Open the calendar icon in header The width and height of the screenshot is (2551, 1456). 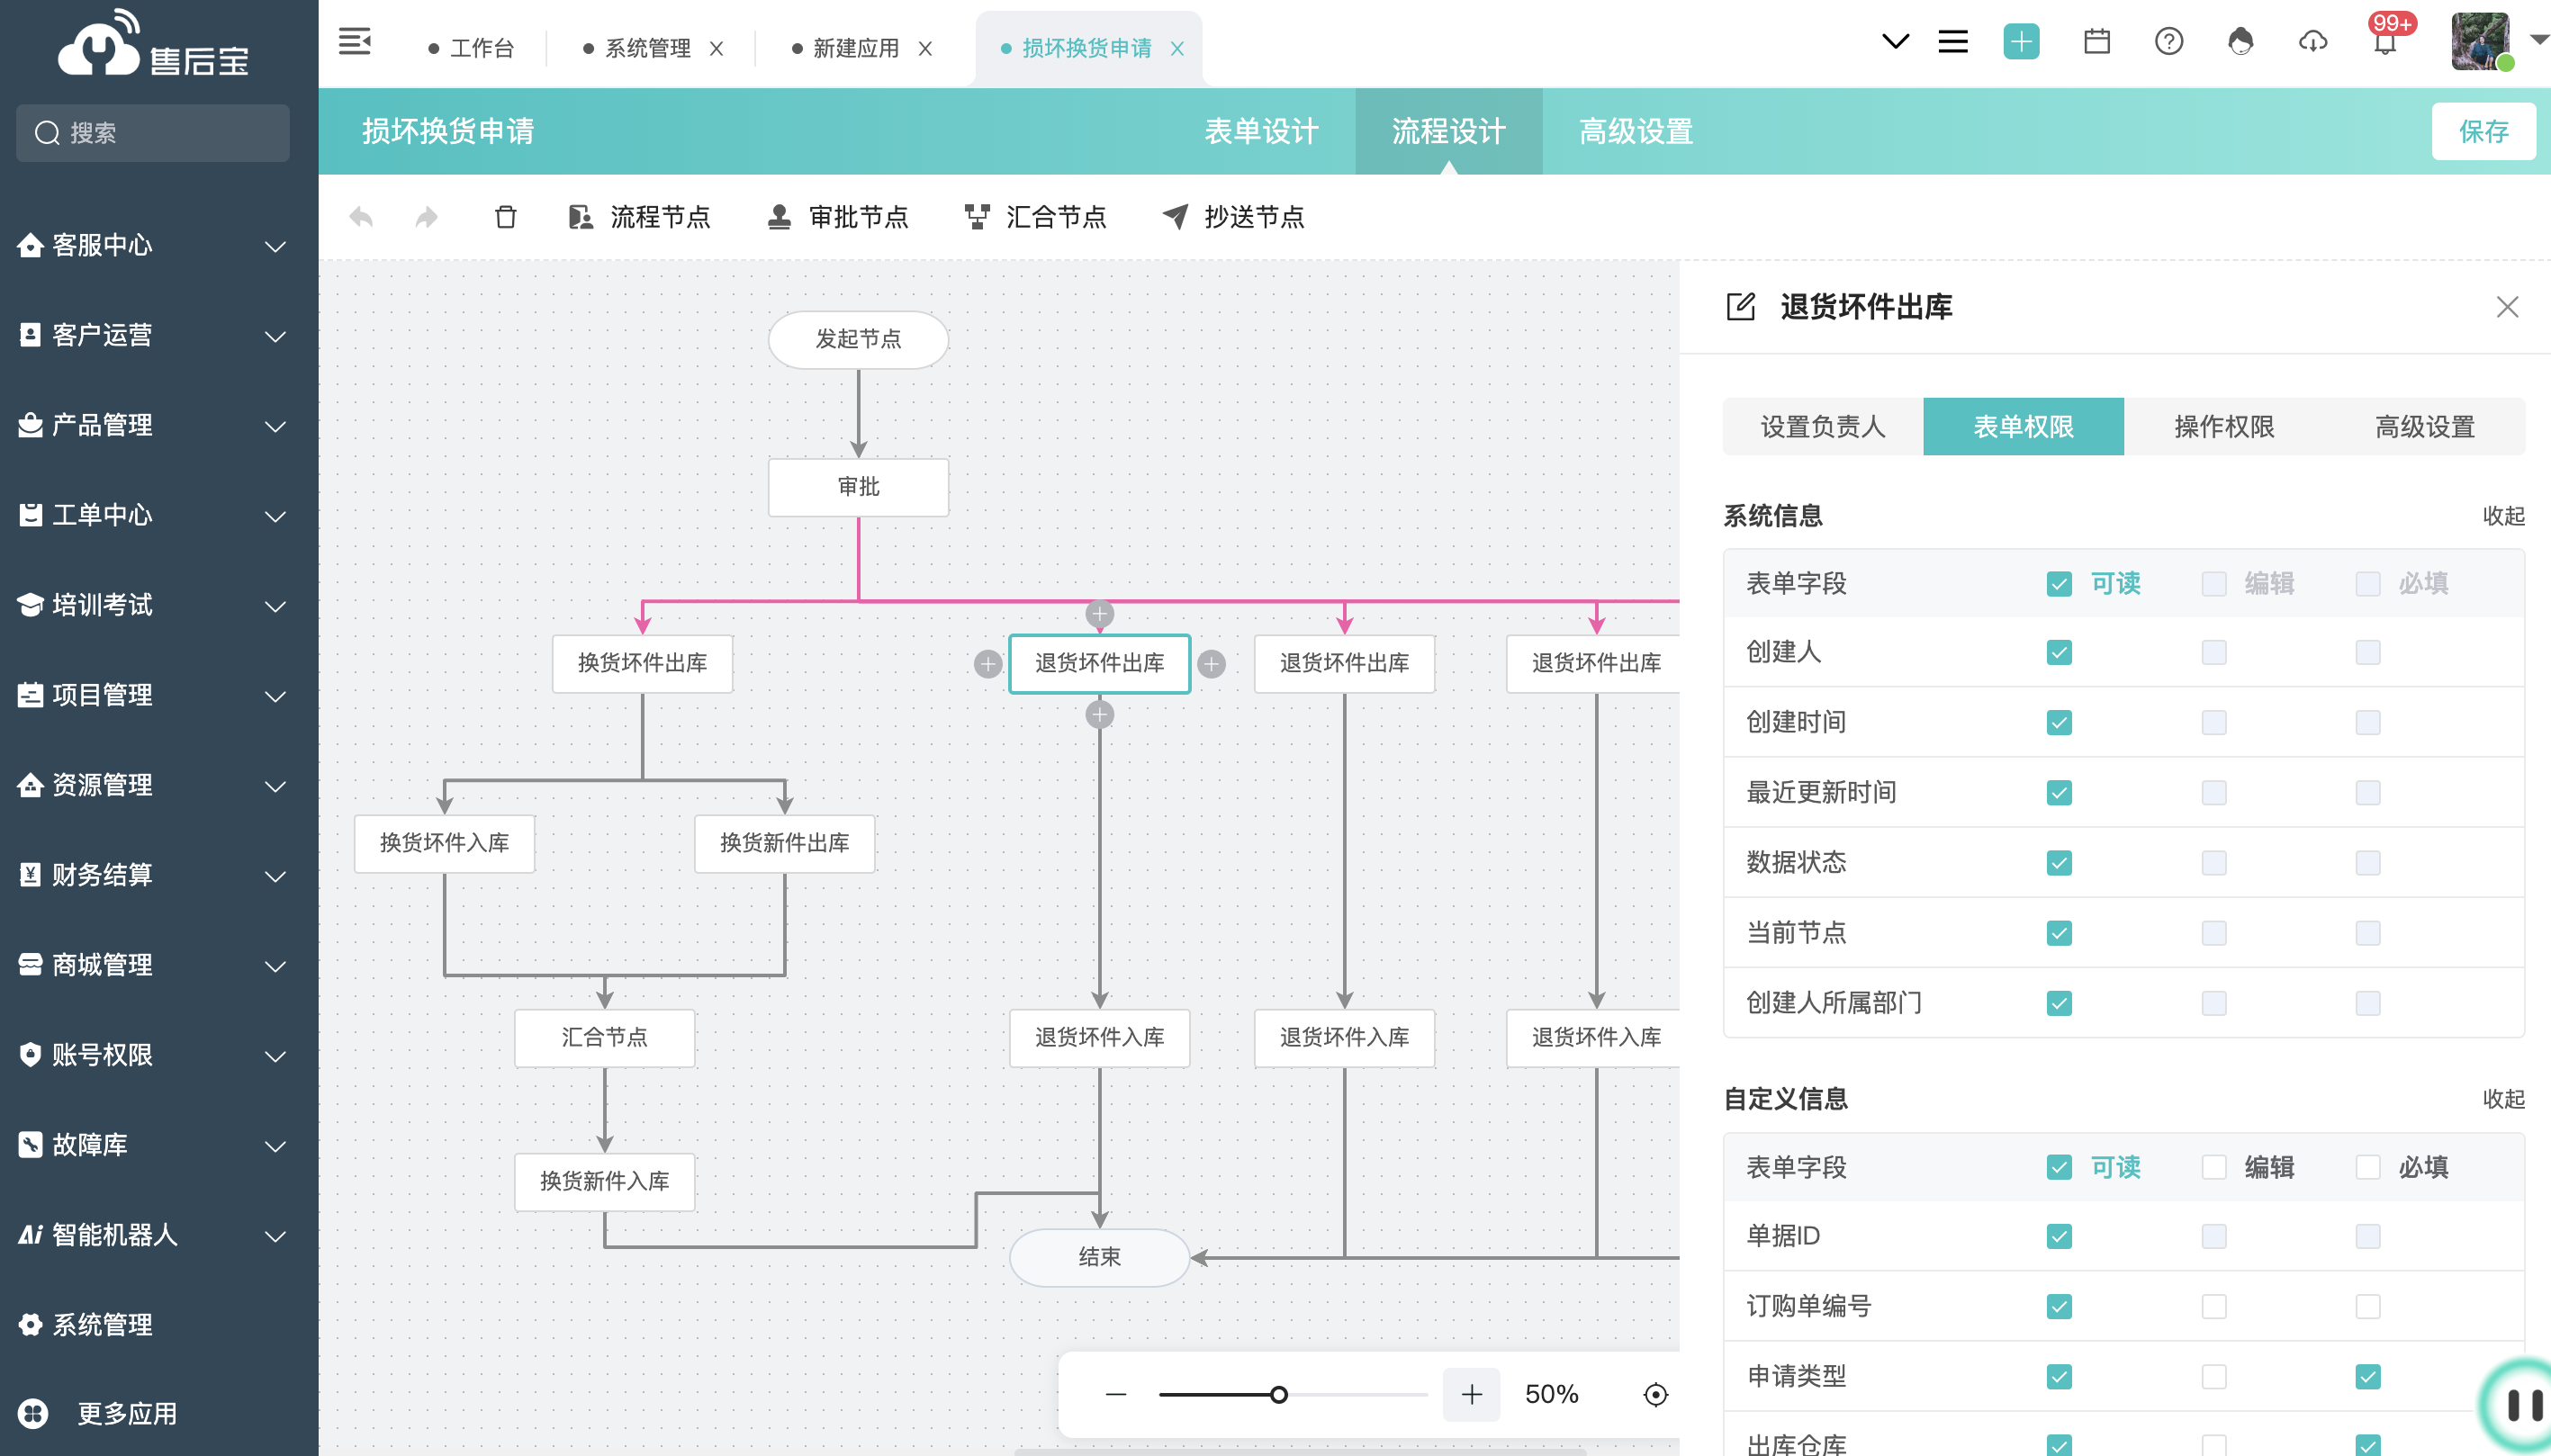[2097, 42]
